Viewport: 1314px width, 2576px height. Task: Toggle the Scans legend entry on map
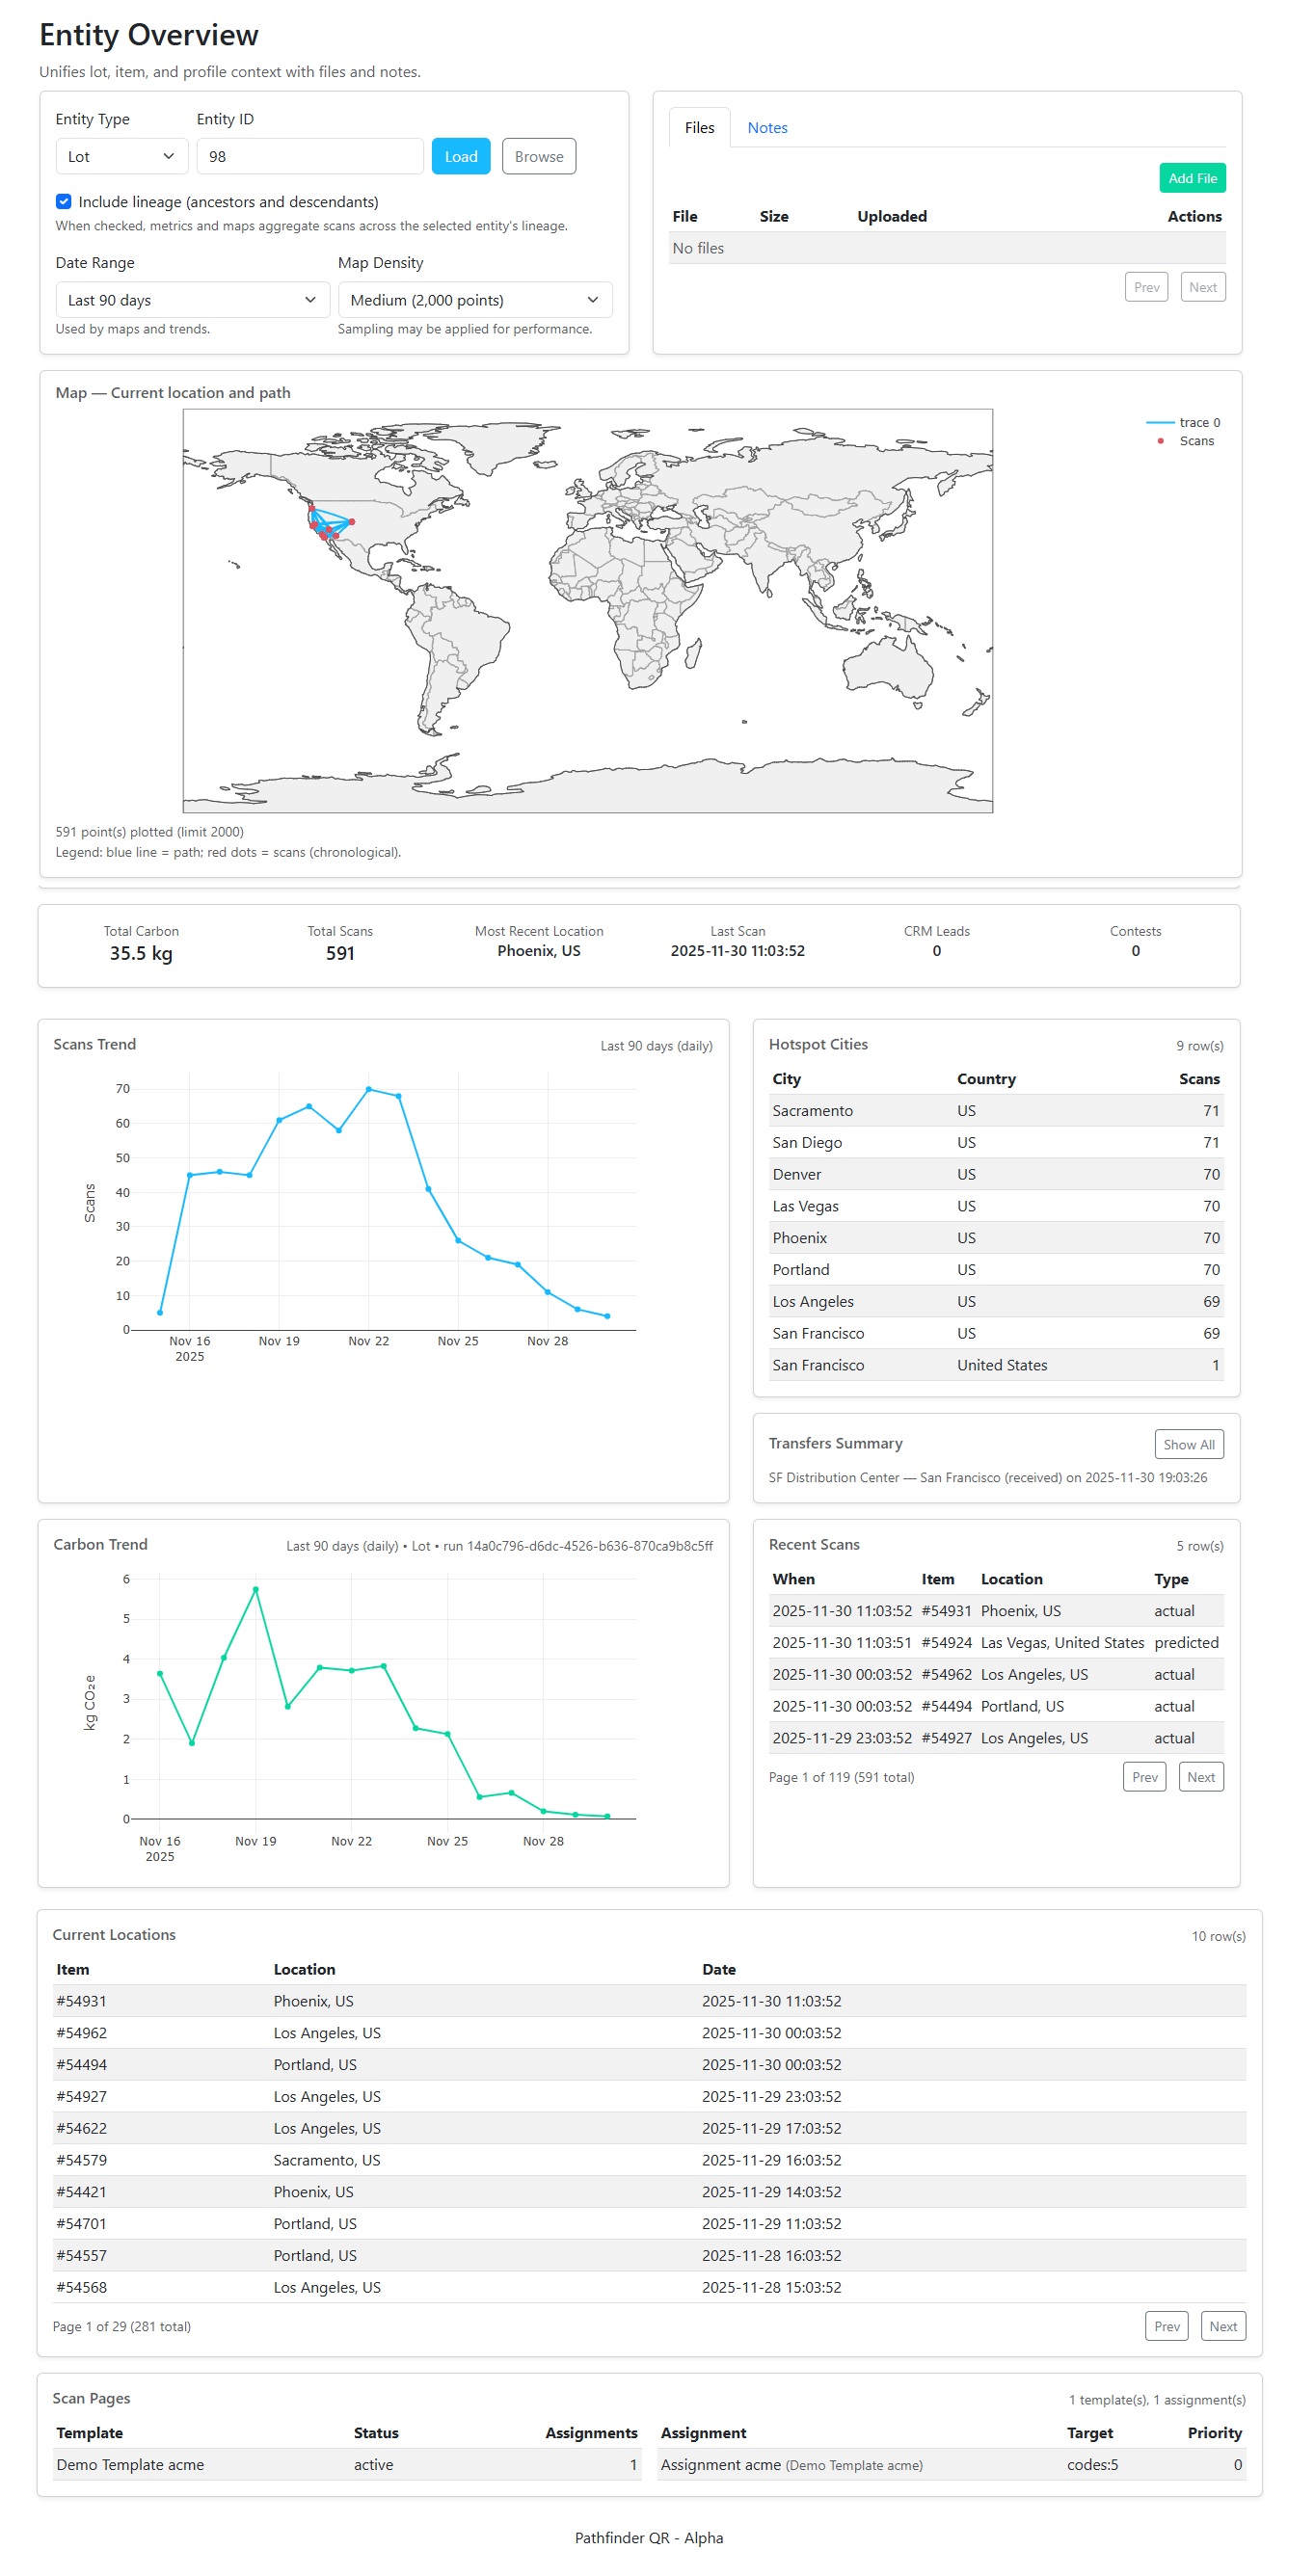point(1184,441)
